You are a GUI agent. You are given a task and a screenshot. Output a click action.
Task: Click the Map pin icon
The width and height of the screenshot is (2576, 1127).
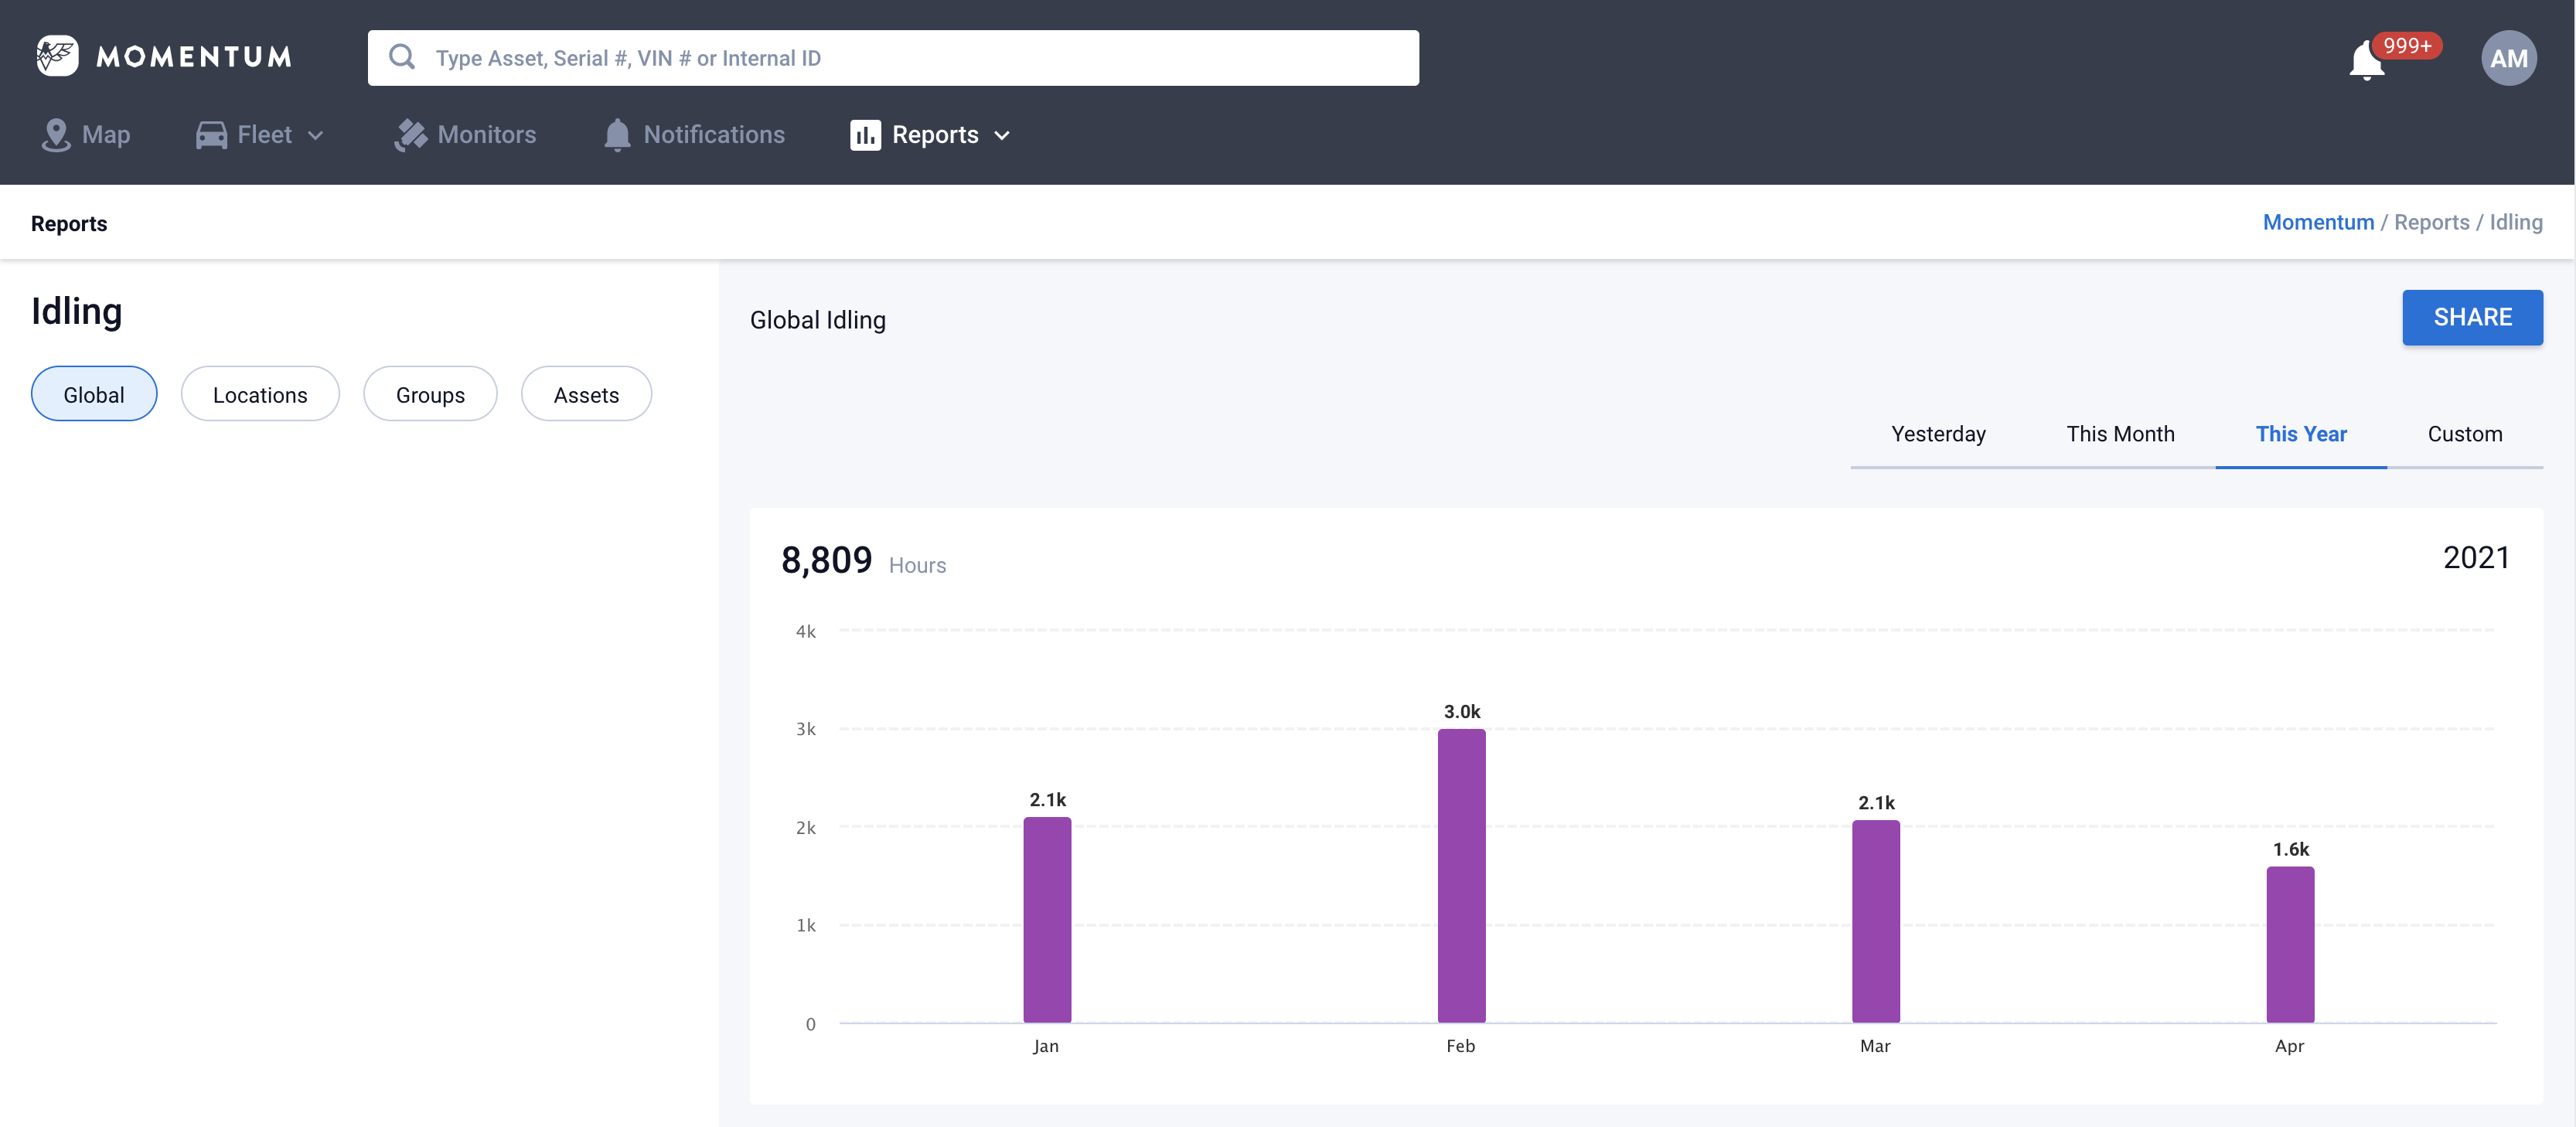pyautogui.click(x=56, y=135)
